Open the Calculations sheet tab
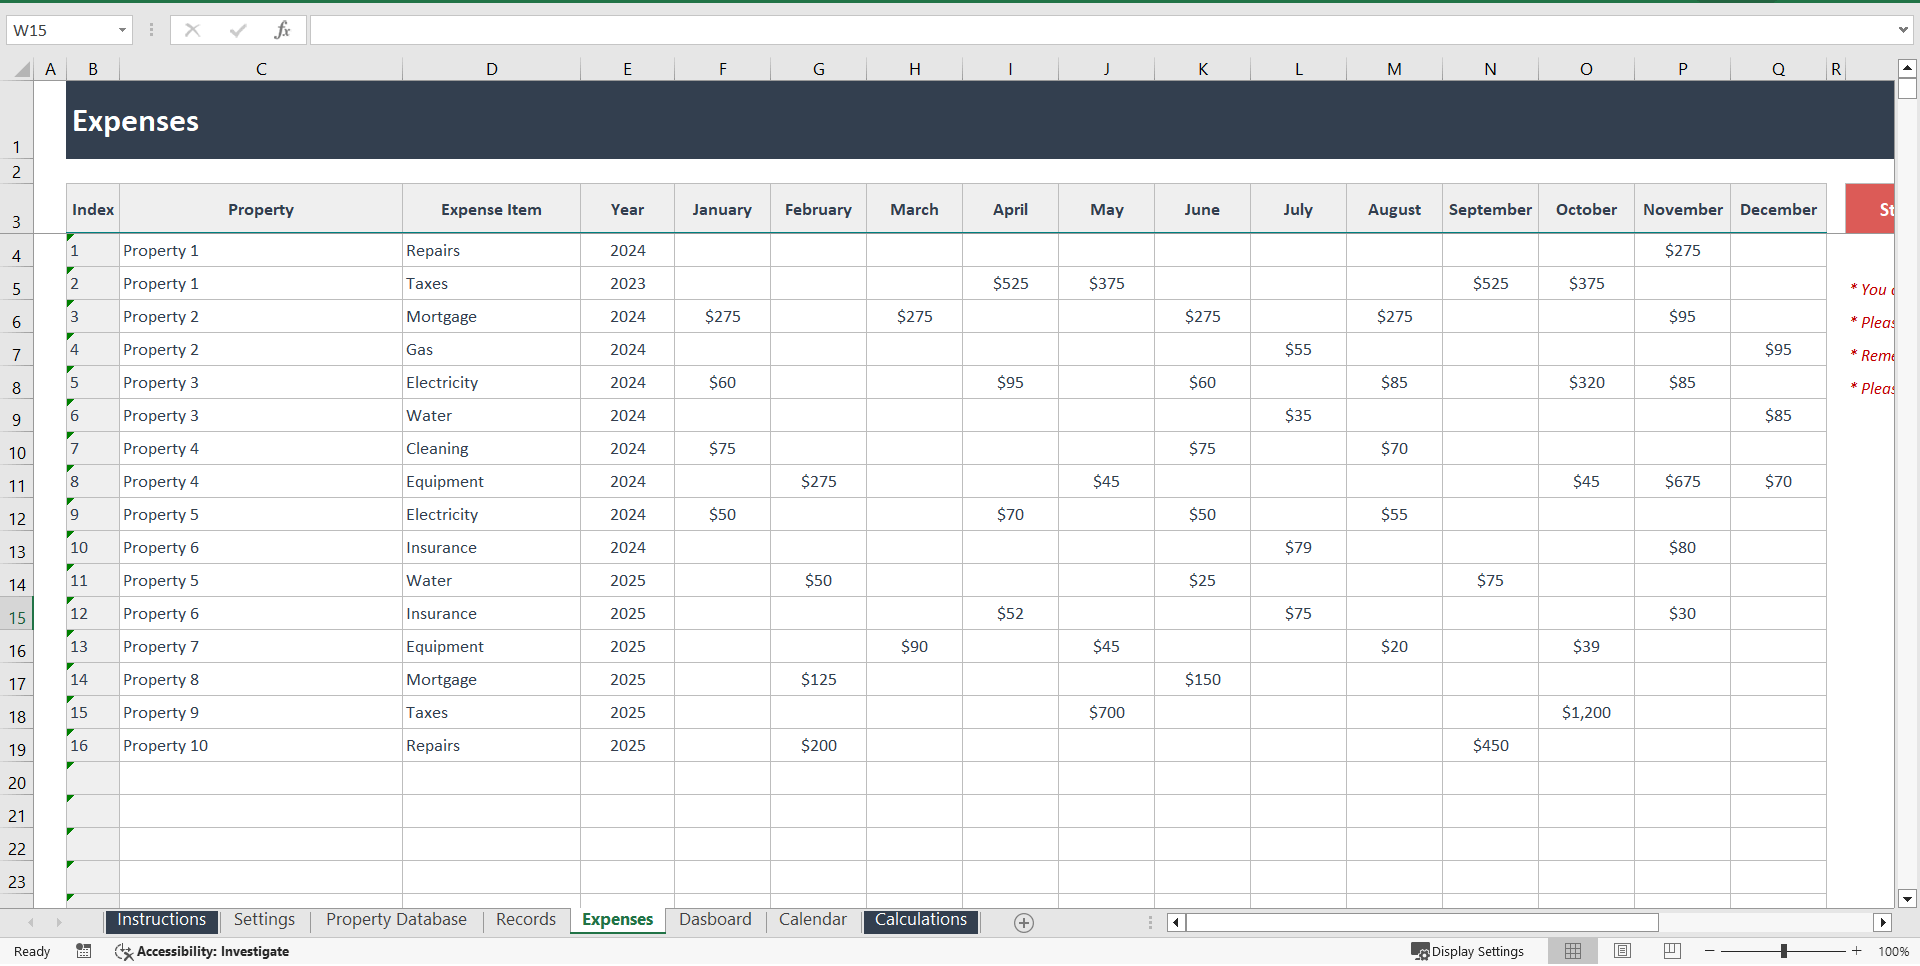The image size is (1920, 966). (x=921, y=920)
